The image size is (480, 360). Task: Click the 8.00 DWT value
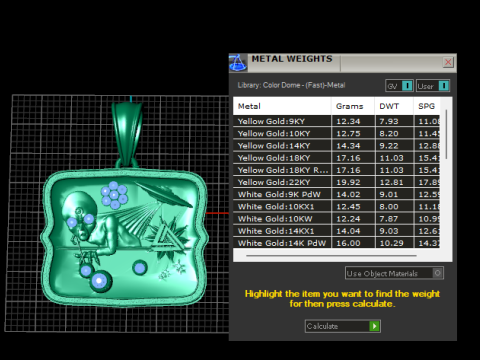(x=389, y=207)
